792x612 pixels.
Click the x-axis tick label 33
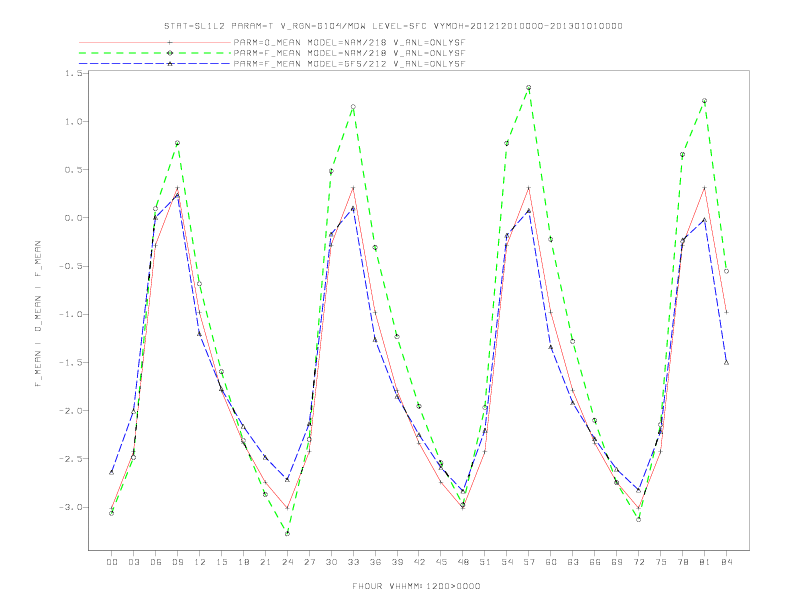tap(353, 562)
